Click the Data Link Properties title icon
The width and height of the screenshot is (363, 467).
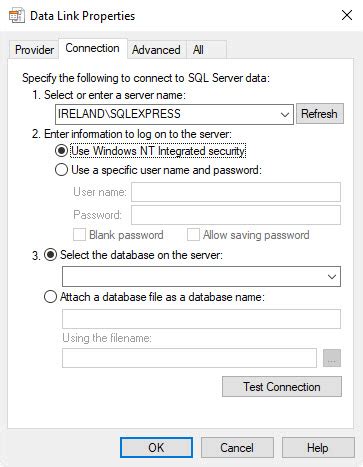click(x=16, y=16)
